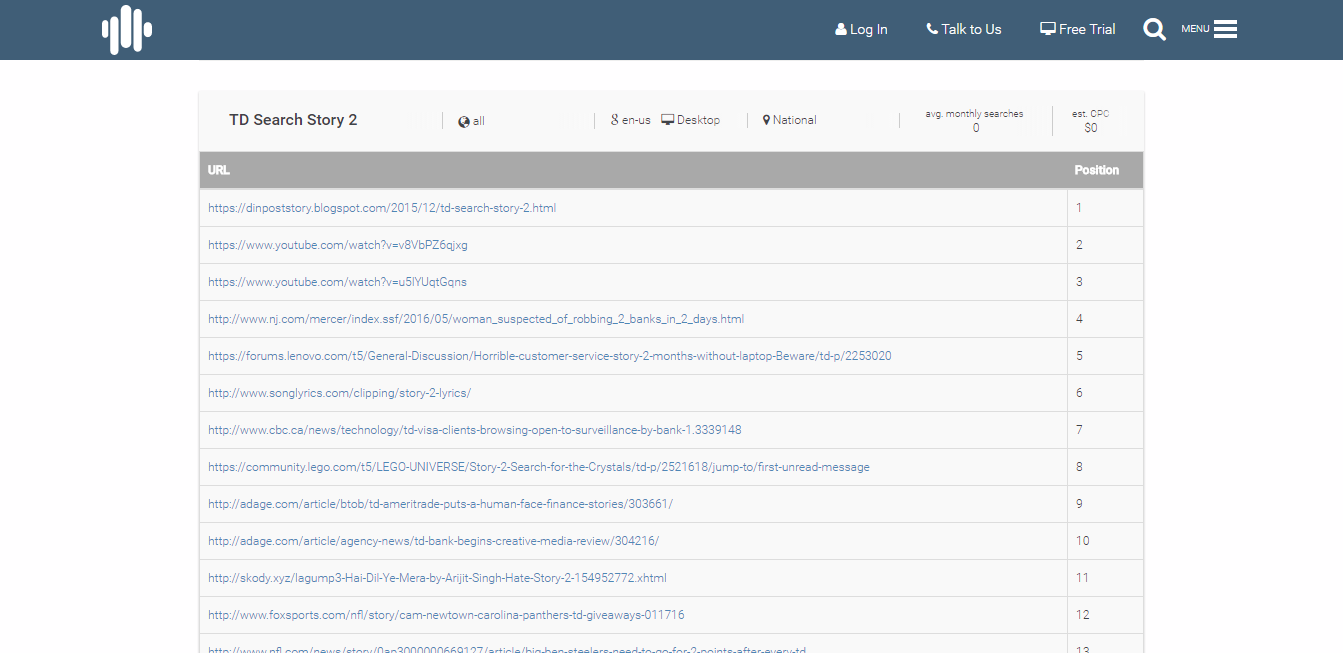1343x653 pixels.
Task: Click position 4 cell
Action: pos(1105,319)
